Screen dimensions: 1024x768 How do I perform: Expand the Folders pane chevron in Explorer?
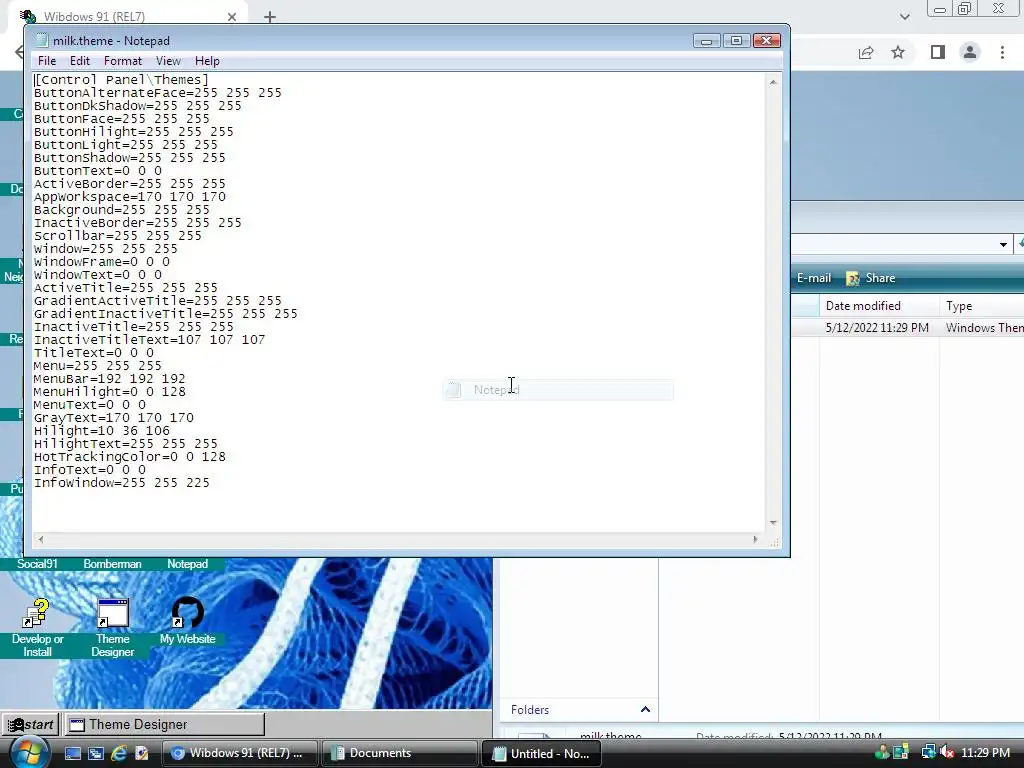coord(645,710)
